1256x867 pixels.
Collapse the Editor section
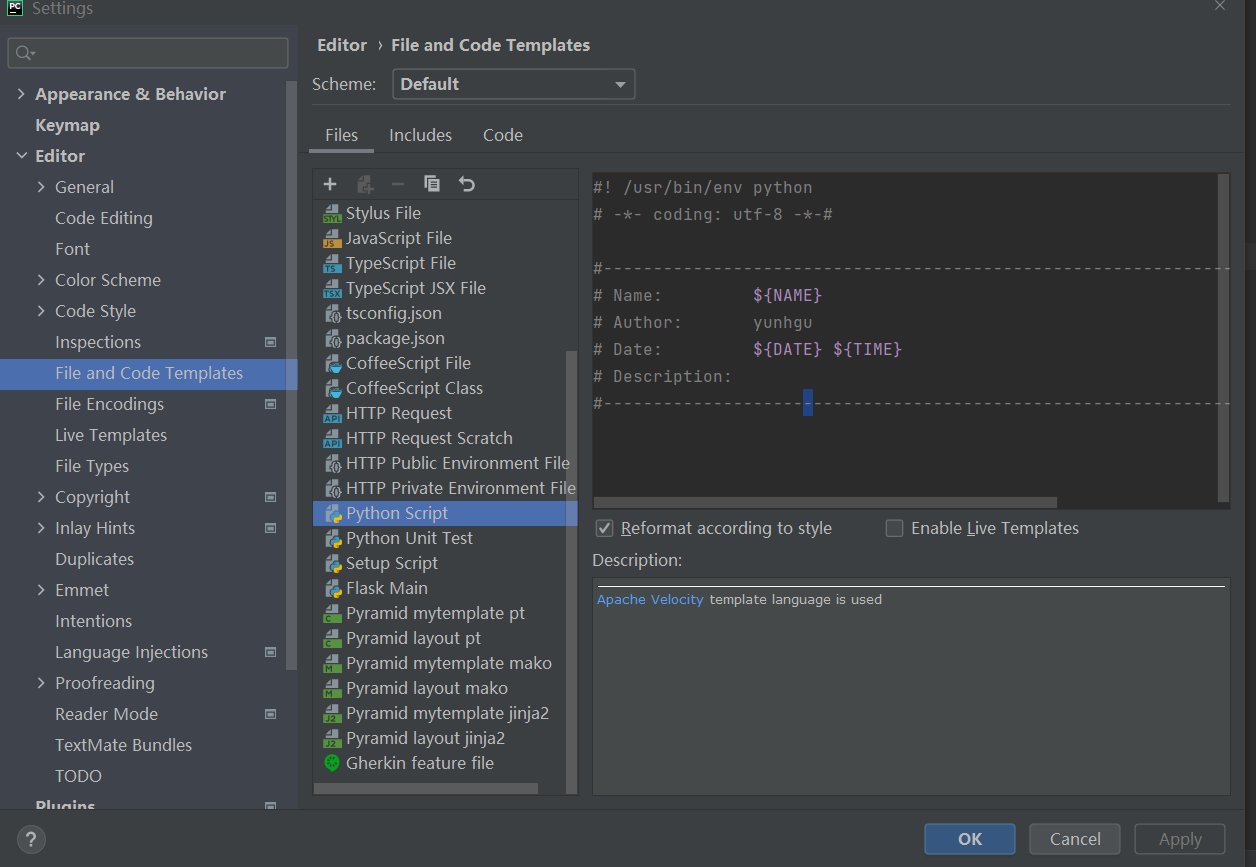pos(22,156)
